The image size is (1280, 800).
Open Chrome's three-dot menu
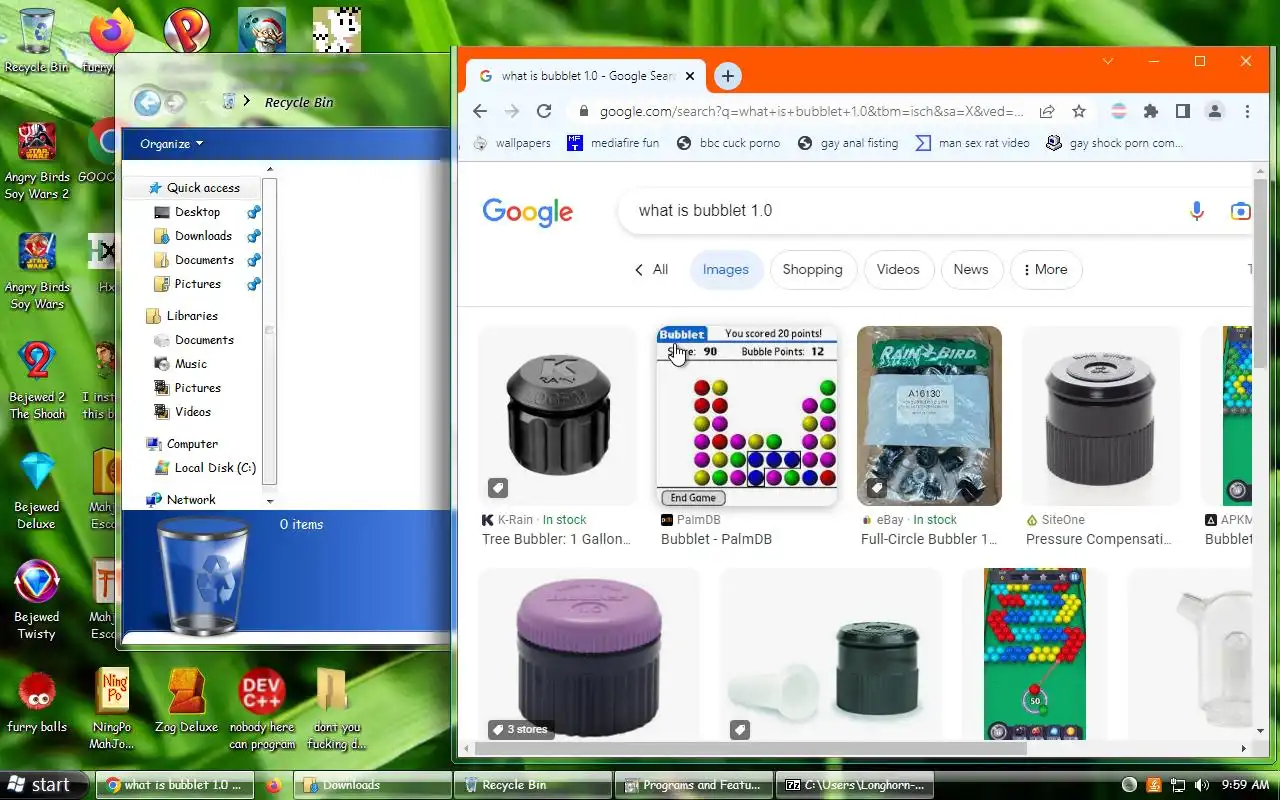[x=1247, y=111]
